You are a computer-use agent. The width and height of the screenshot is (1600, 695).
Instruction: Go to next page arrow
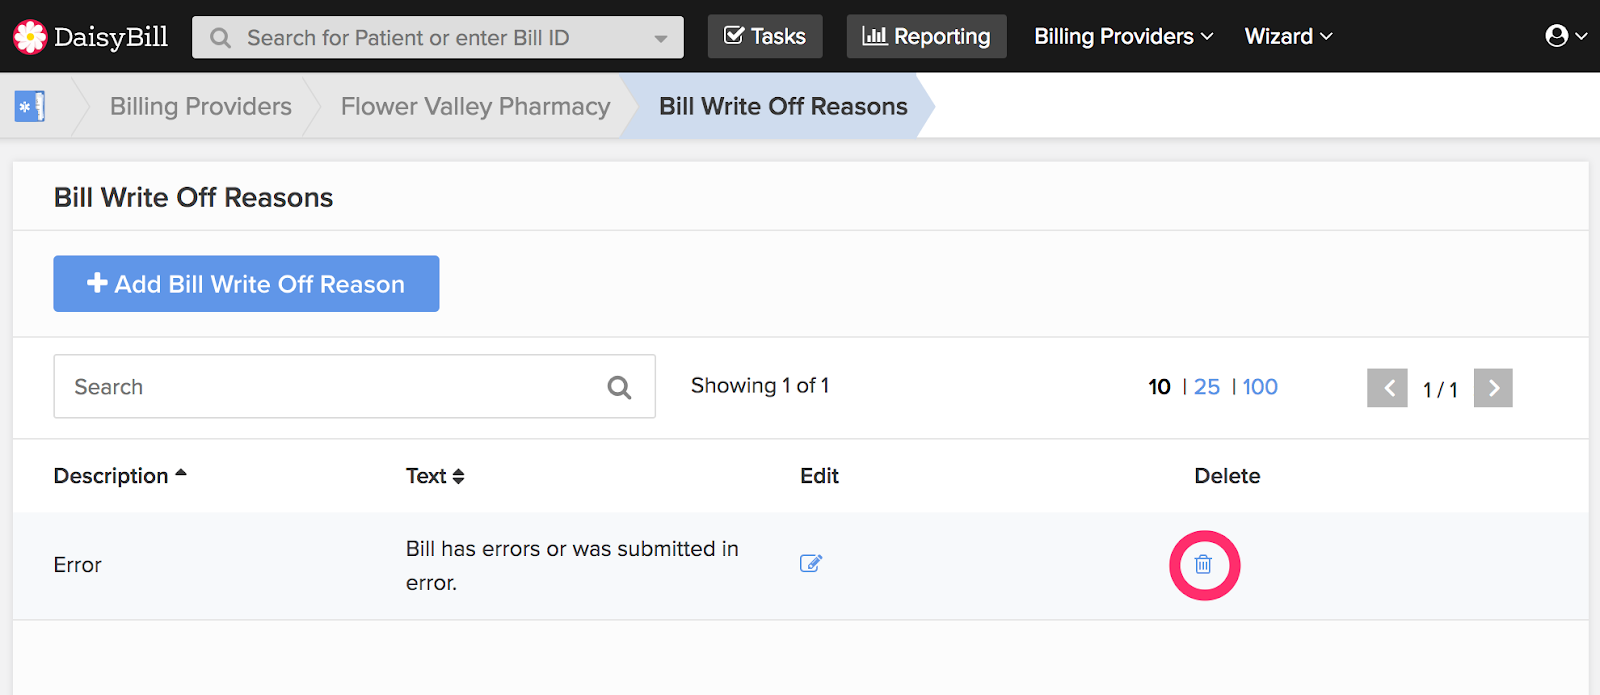[1493, 388]
